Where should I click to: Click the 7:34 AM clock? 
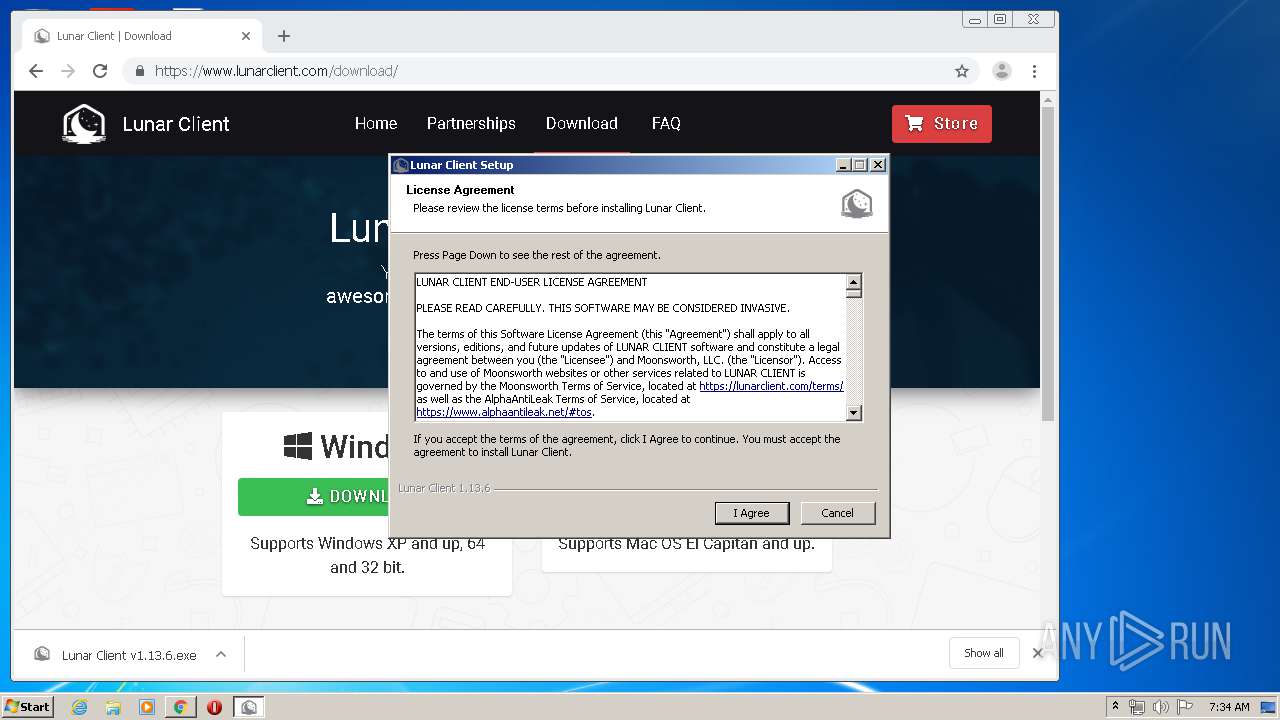tap(1229, 707)
